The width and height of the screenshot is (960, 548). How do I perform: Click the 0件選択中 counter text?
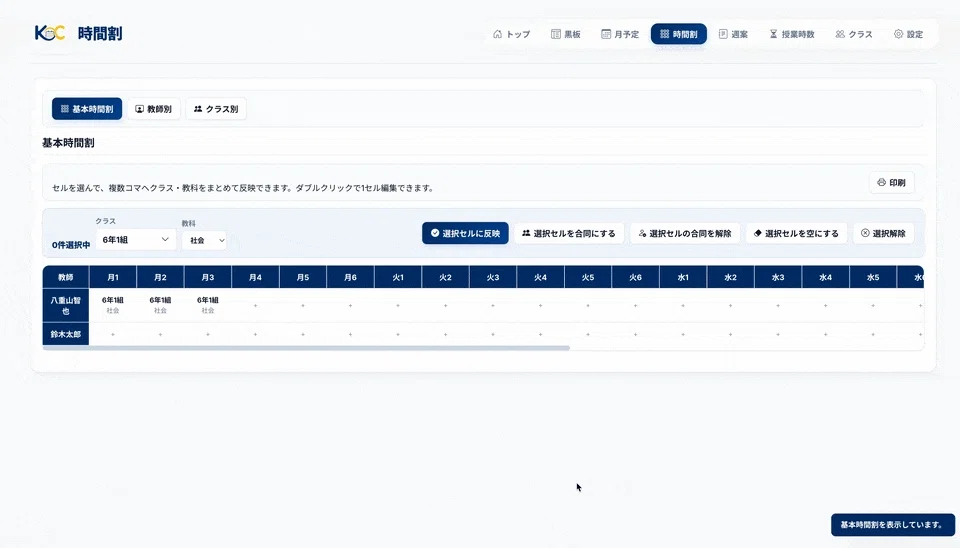click(x=71, y=245)
